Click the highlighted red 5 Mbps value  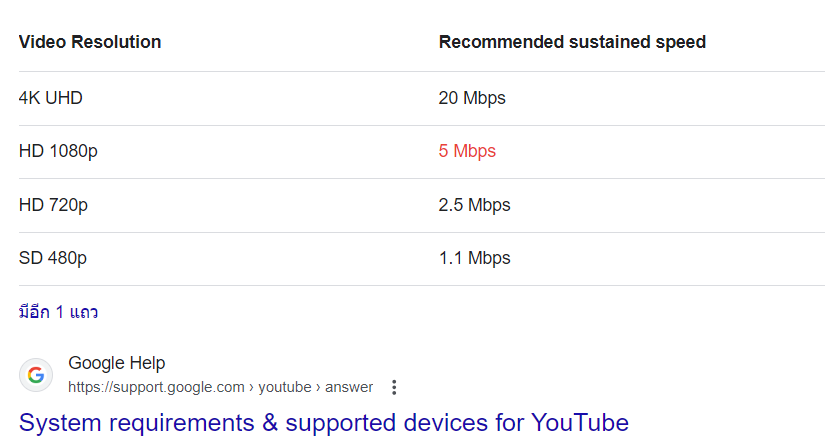pos(467,151)
